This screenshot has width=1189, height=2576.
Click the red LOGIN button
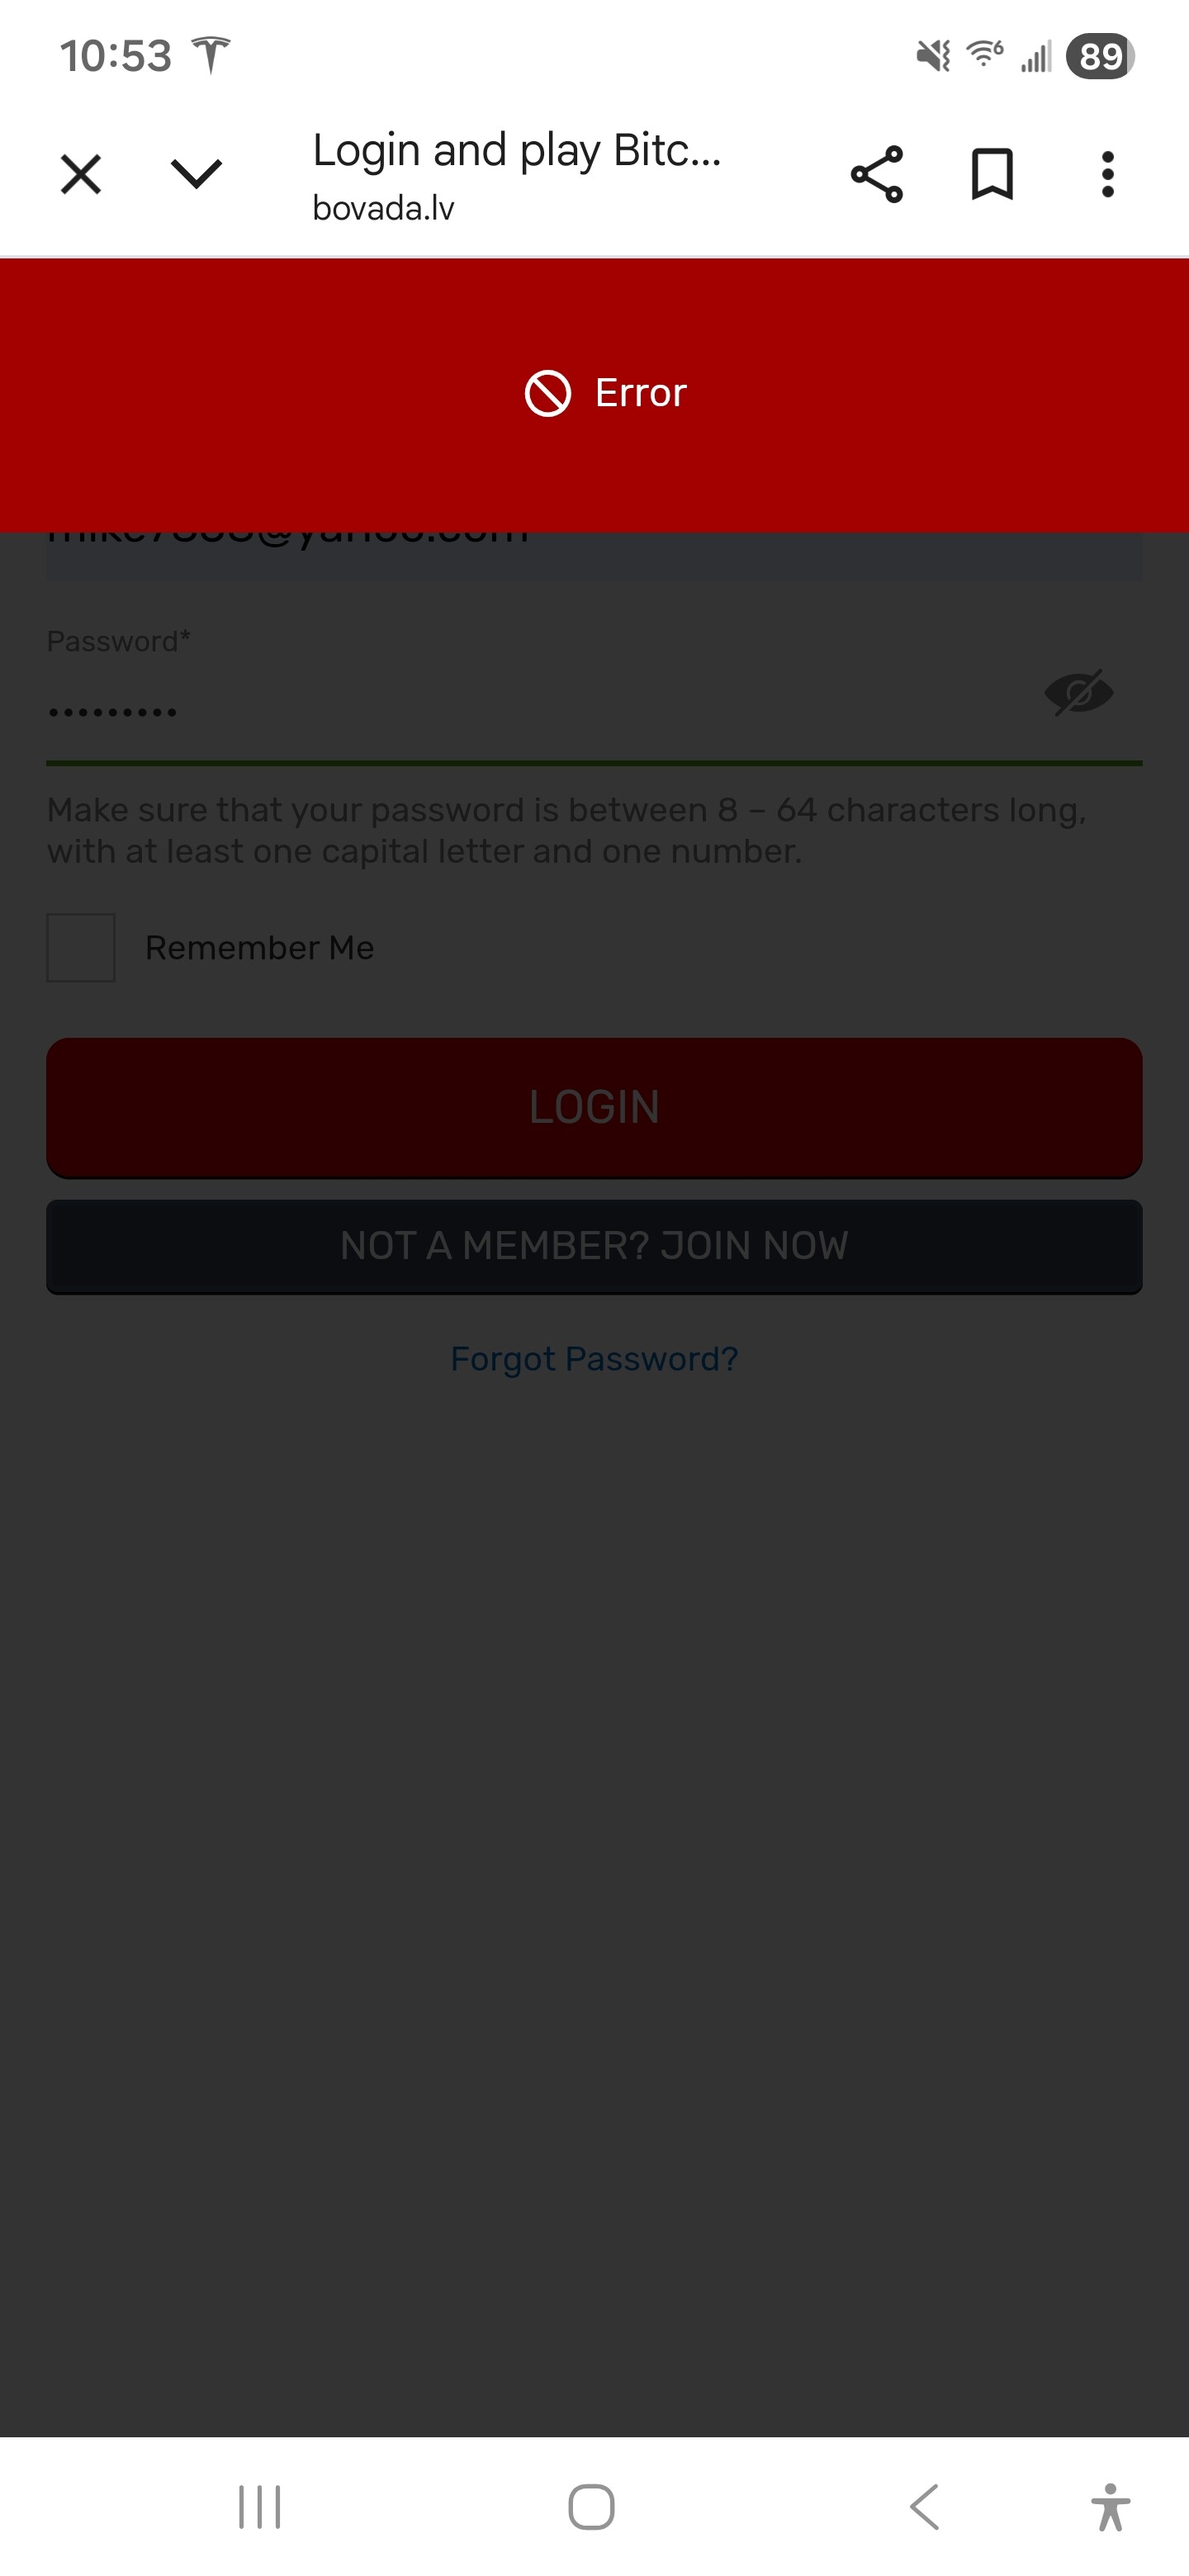pos(594,1107)
